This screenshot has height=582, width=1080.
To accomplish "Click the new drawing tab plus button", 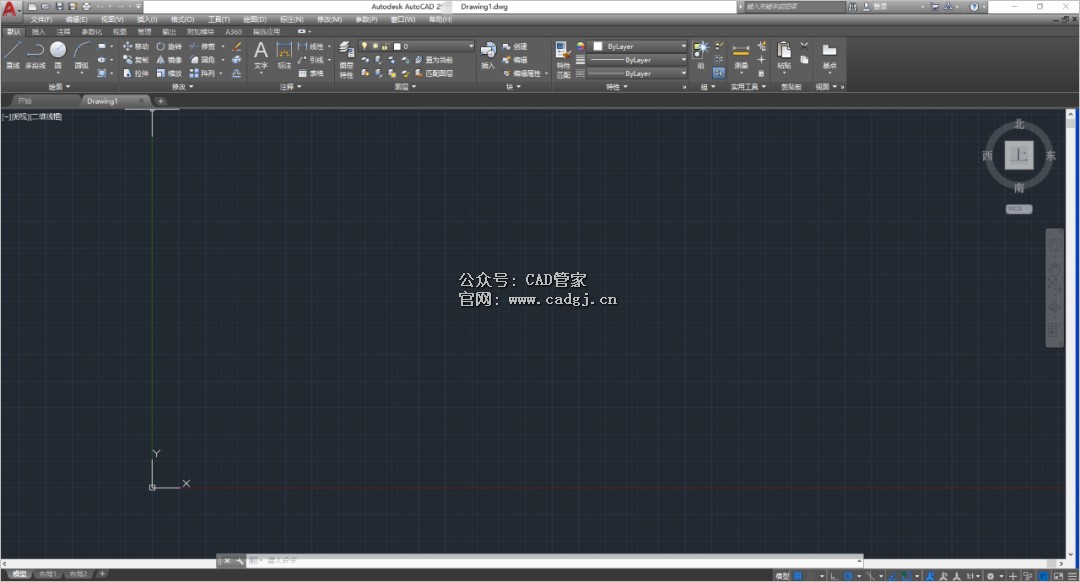I will pos(160,101).
